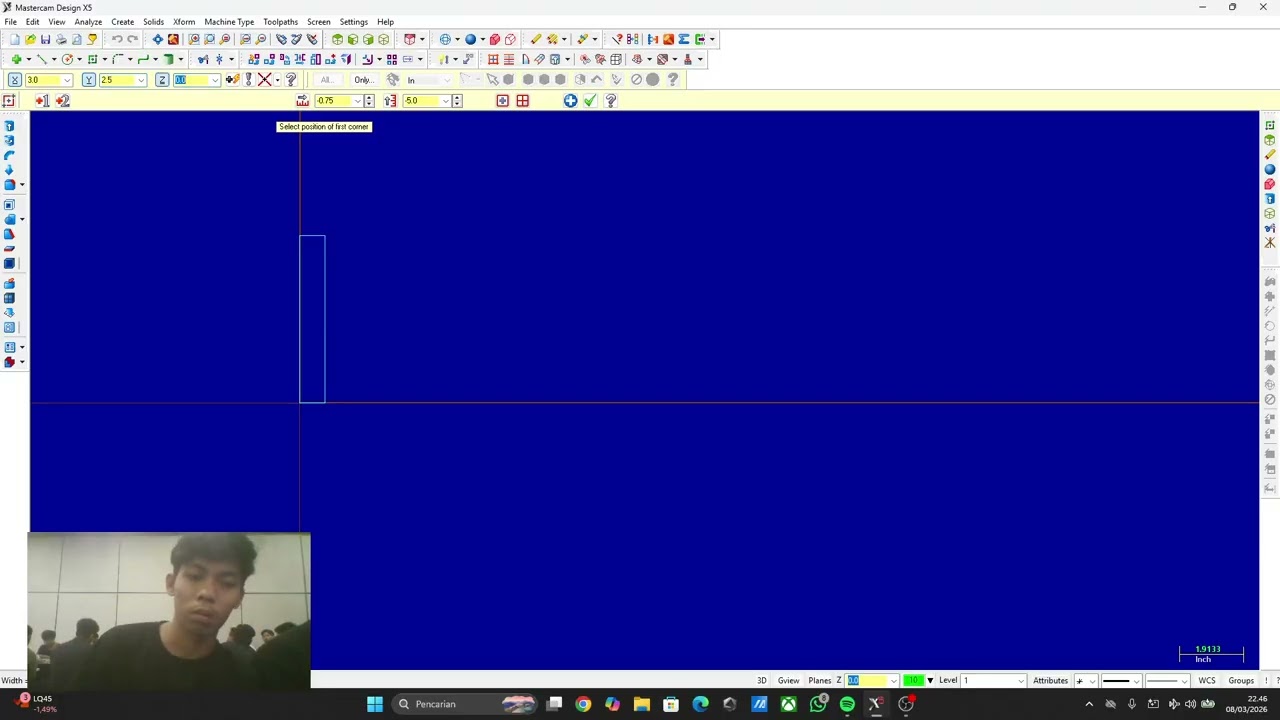Click the Edit first point icon
This screenshot has width=1280, height=720.
(41, 100)
